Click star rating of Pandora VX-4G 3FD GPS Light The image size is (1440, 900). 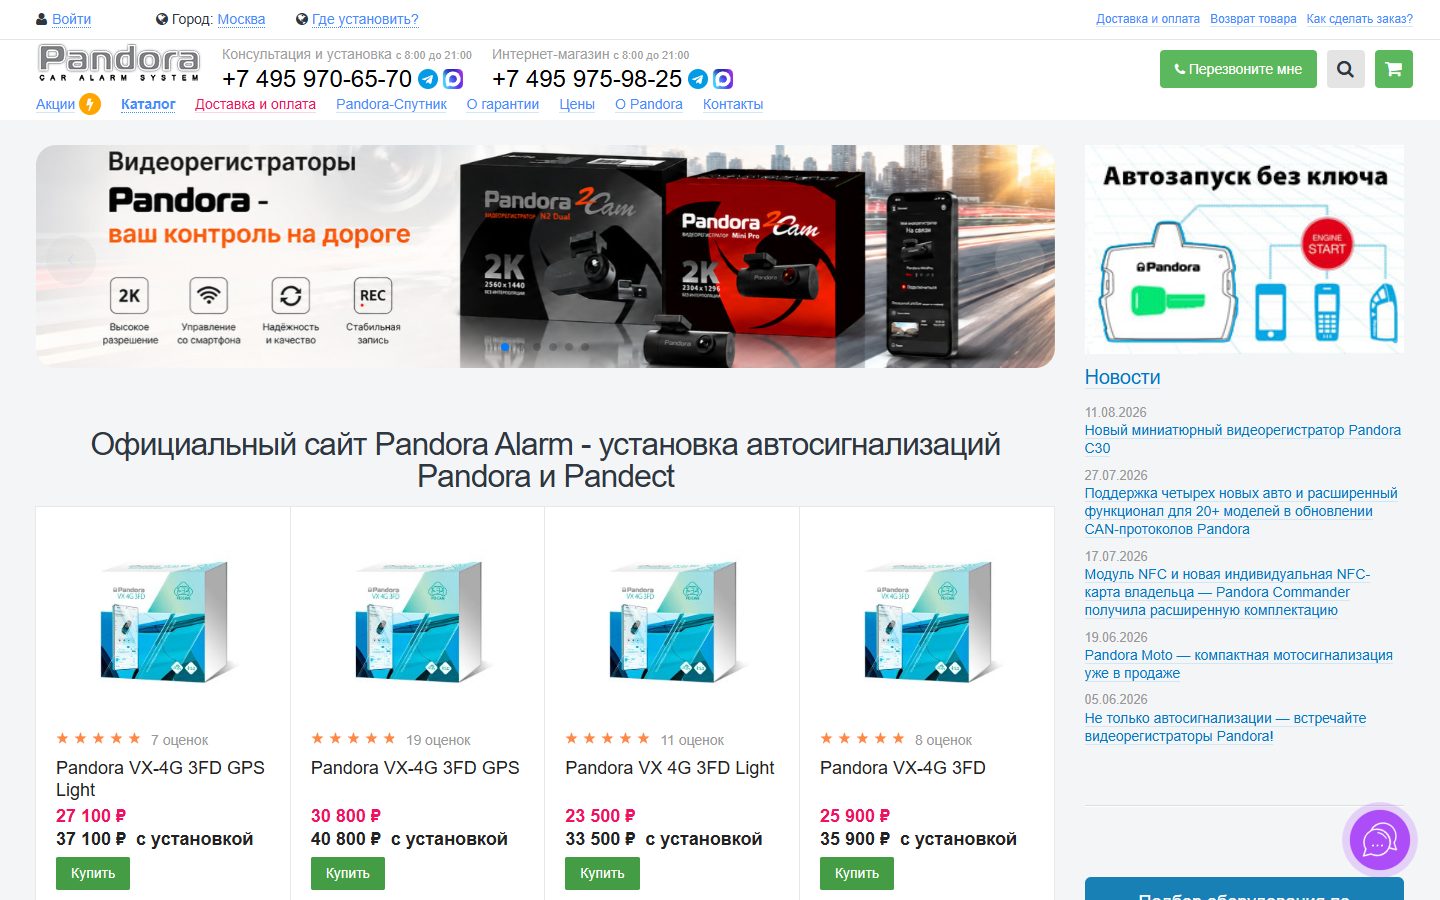click(x=98, y=739)
